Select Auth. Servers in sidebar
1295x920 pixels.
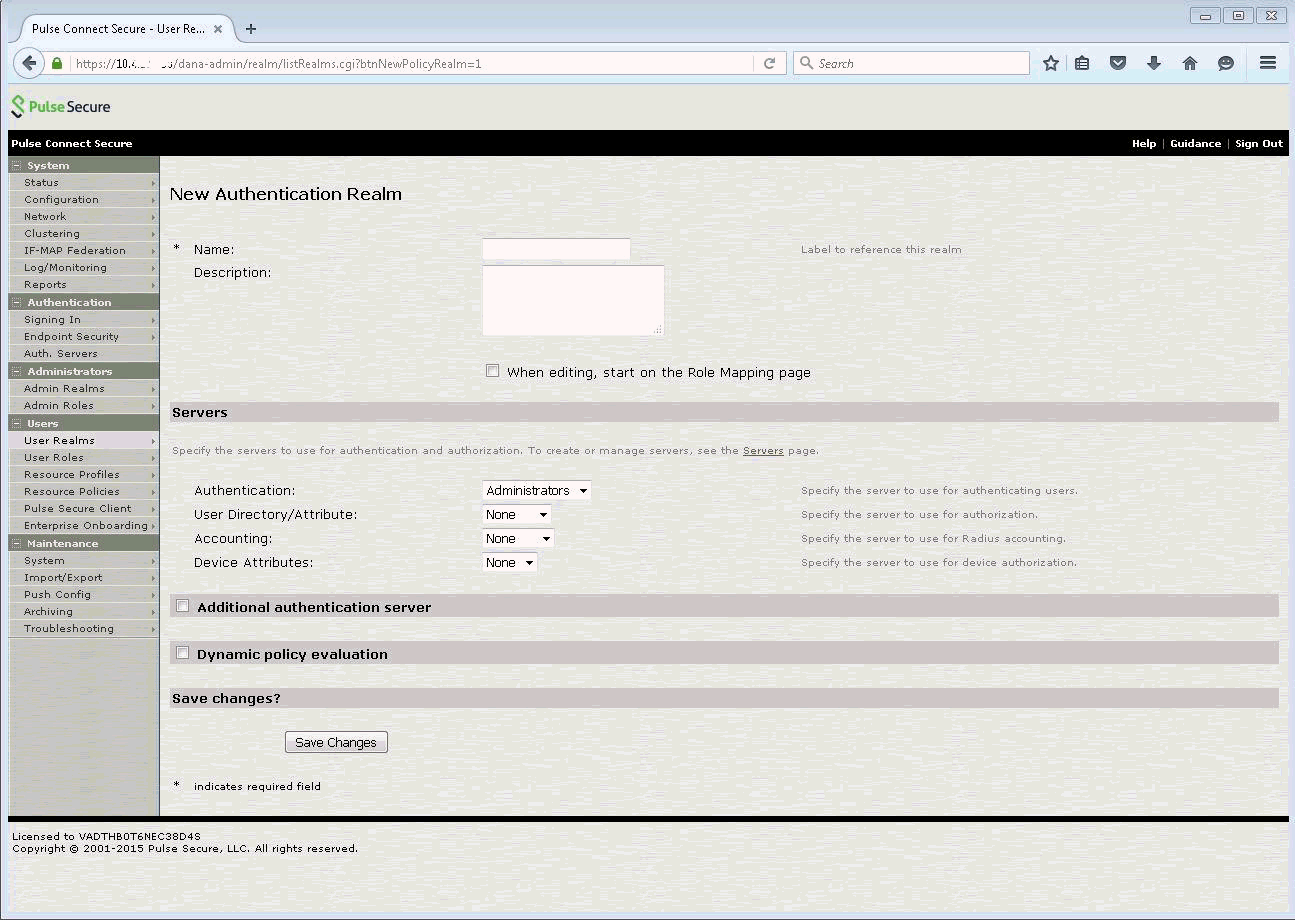[x=61, y=354]
